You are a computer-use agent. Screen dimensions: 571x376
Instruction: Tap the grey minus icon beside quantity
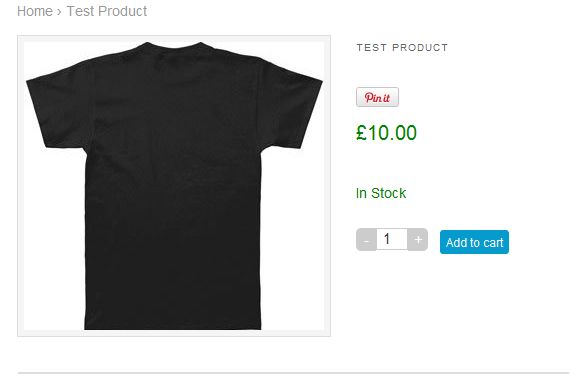point(366,240)
